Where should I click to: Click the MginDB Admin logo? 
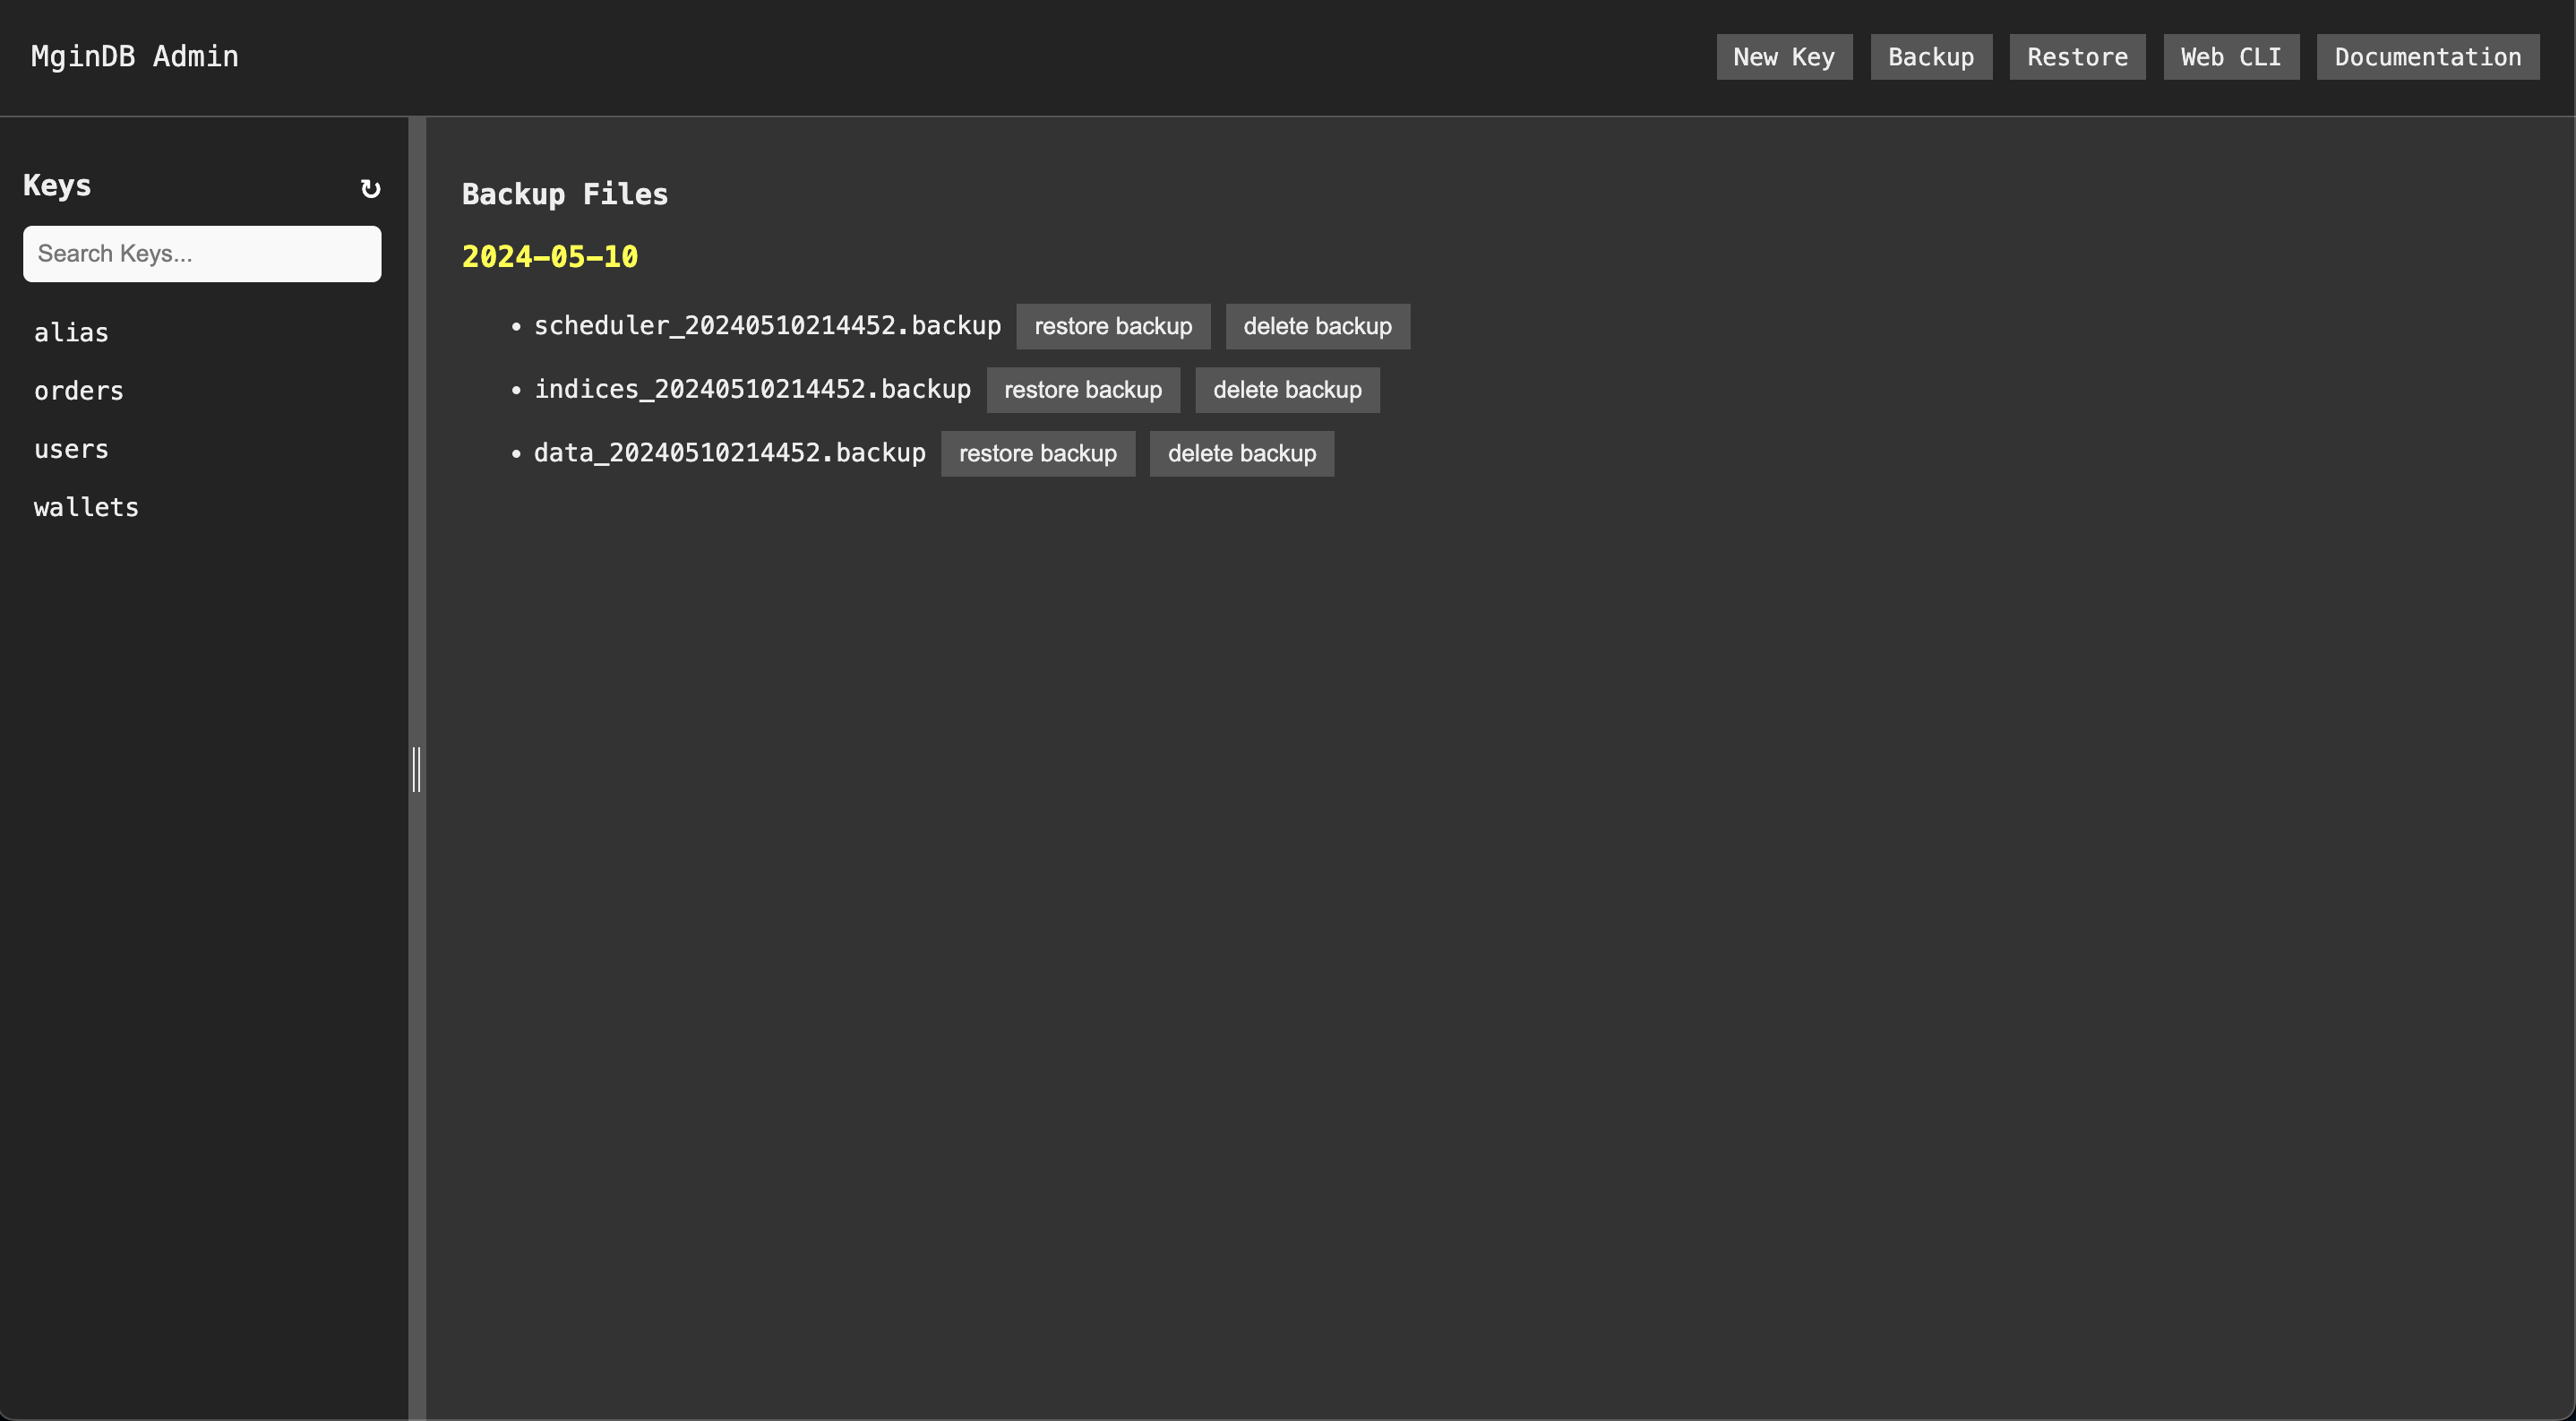134,56
